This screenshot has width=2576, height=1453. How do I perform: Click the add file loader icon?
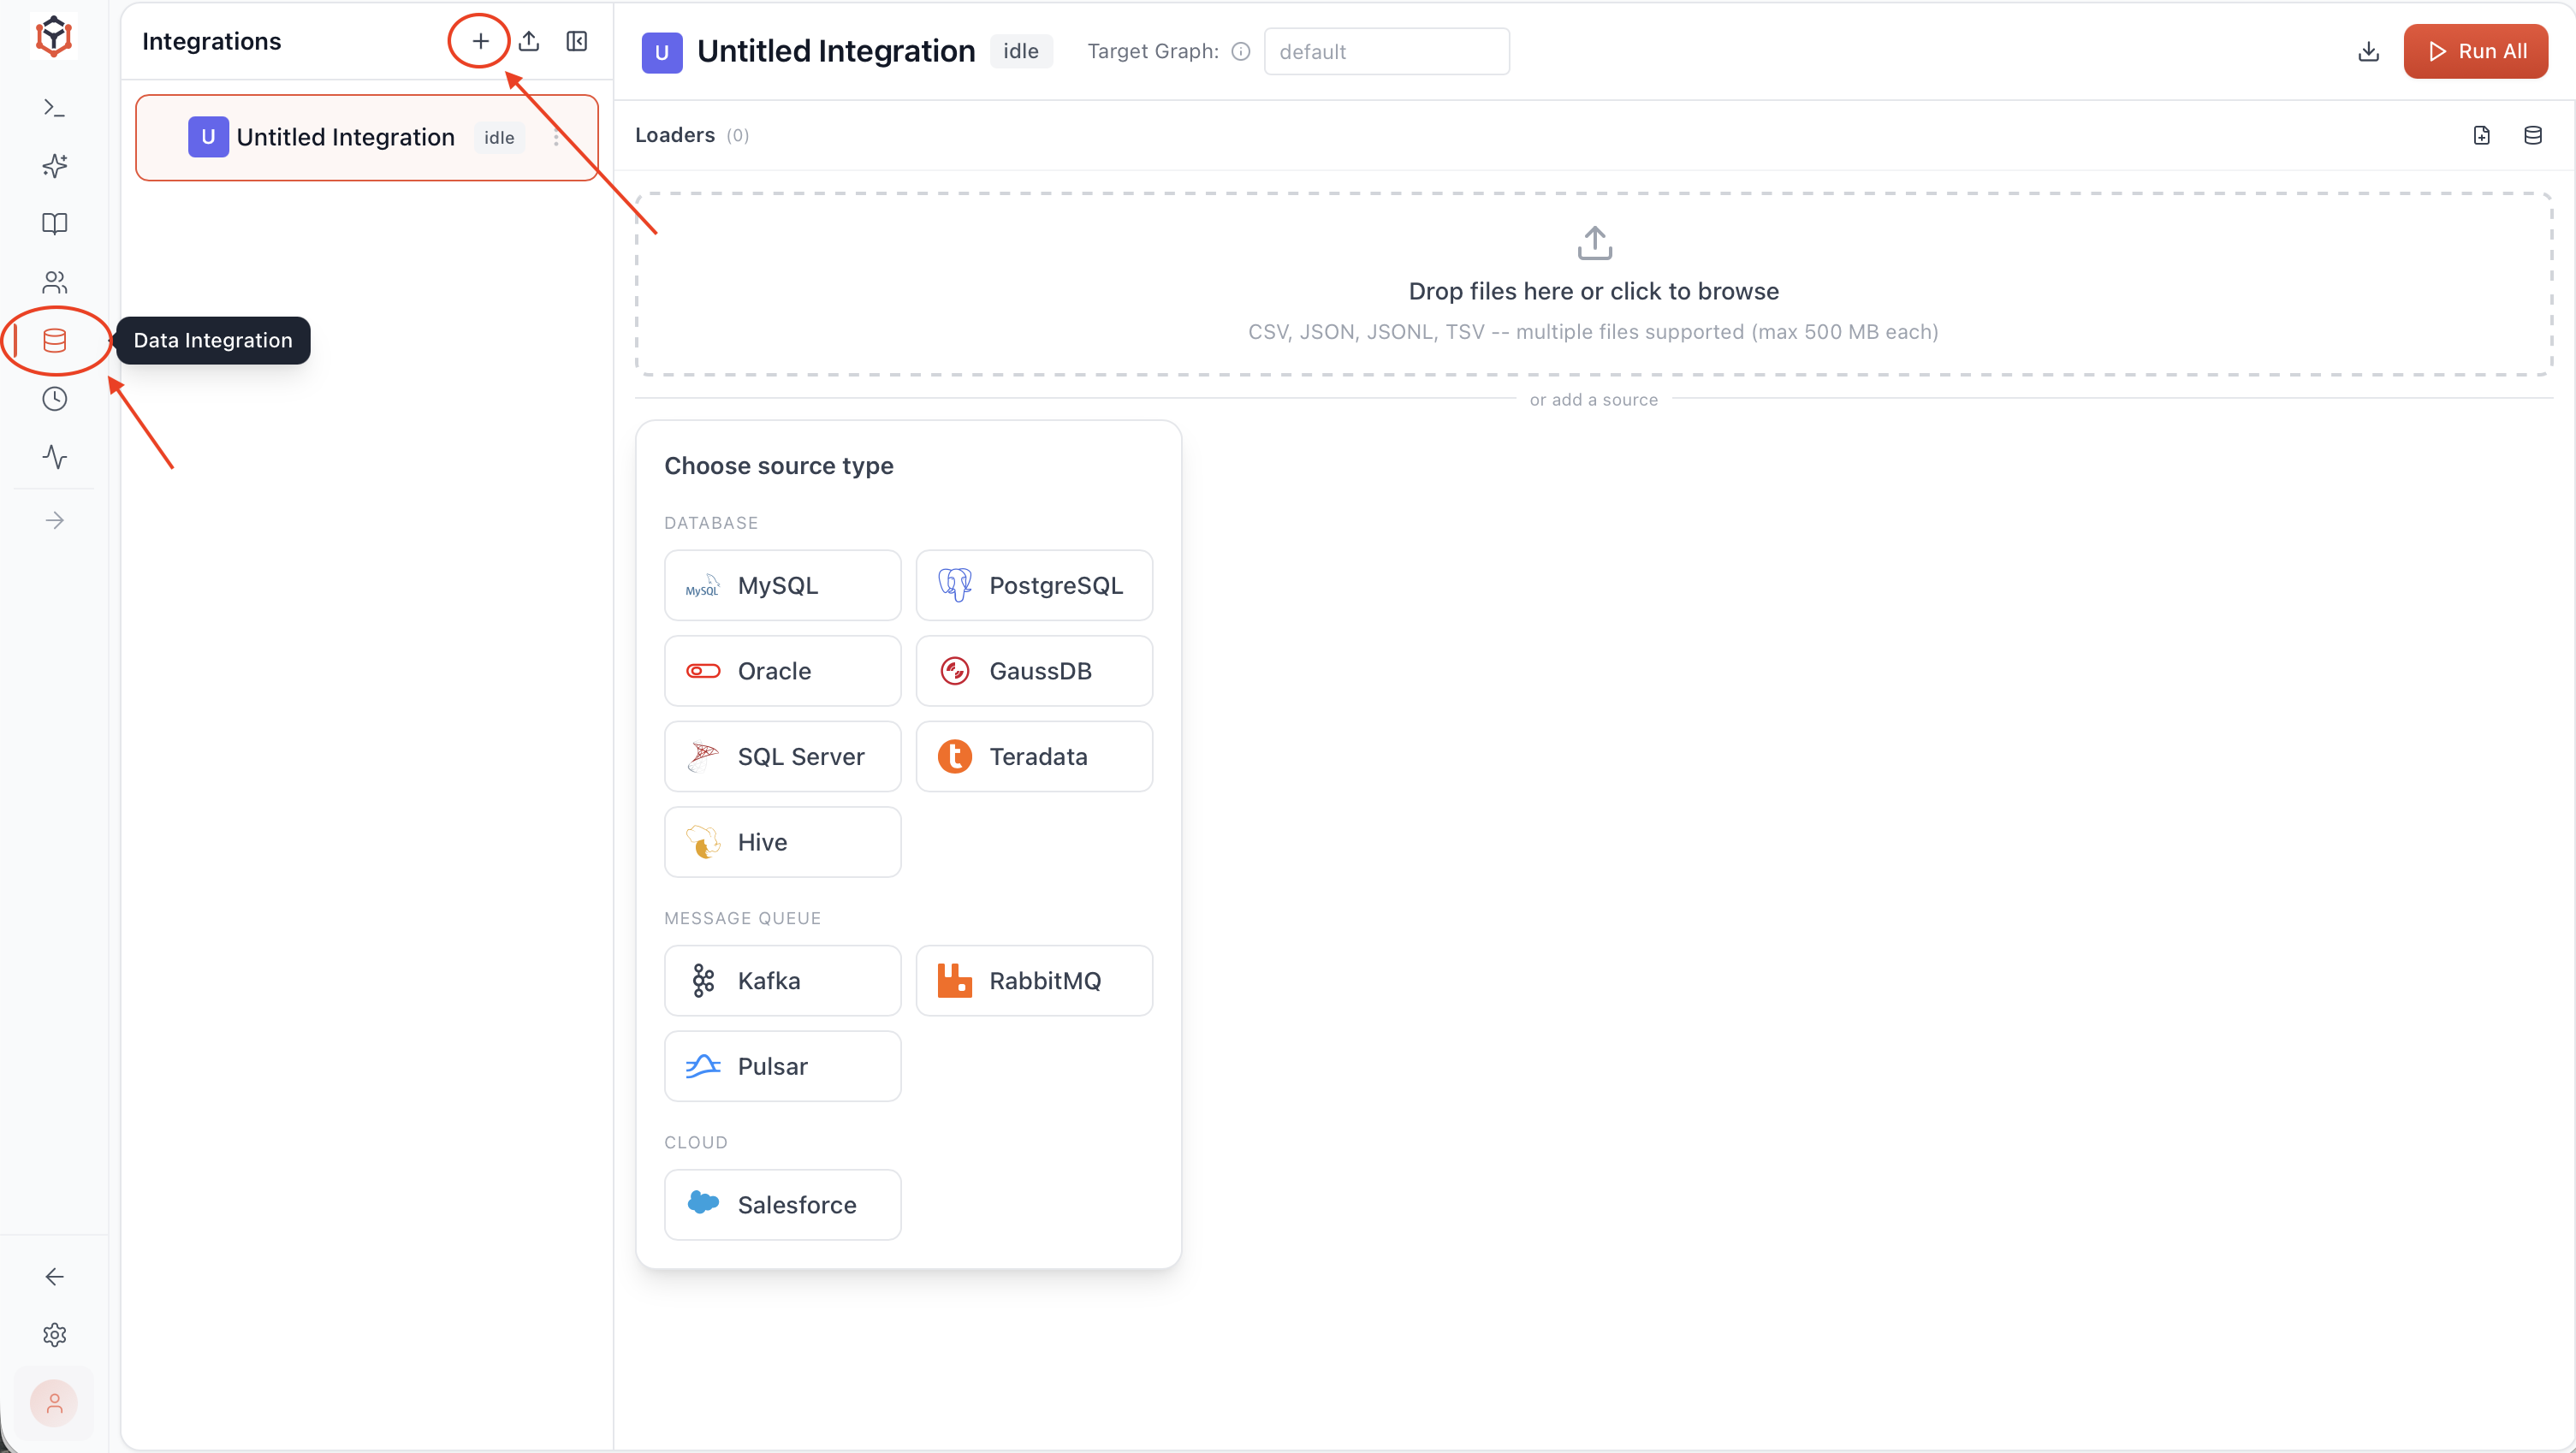(2481, 135)
